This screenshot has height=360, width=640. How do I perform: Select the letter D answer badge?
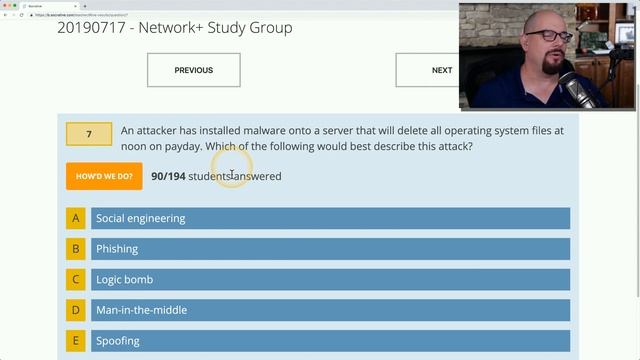[76, 310]
